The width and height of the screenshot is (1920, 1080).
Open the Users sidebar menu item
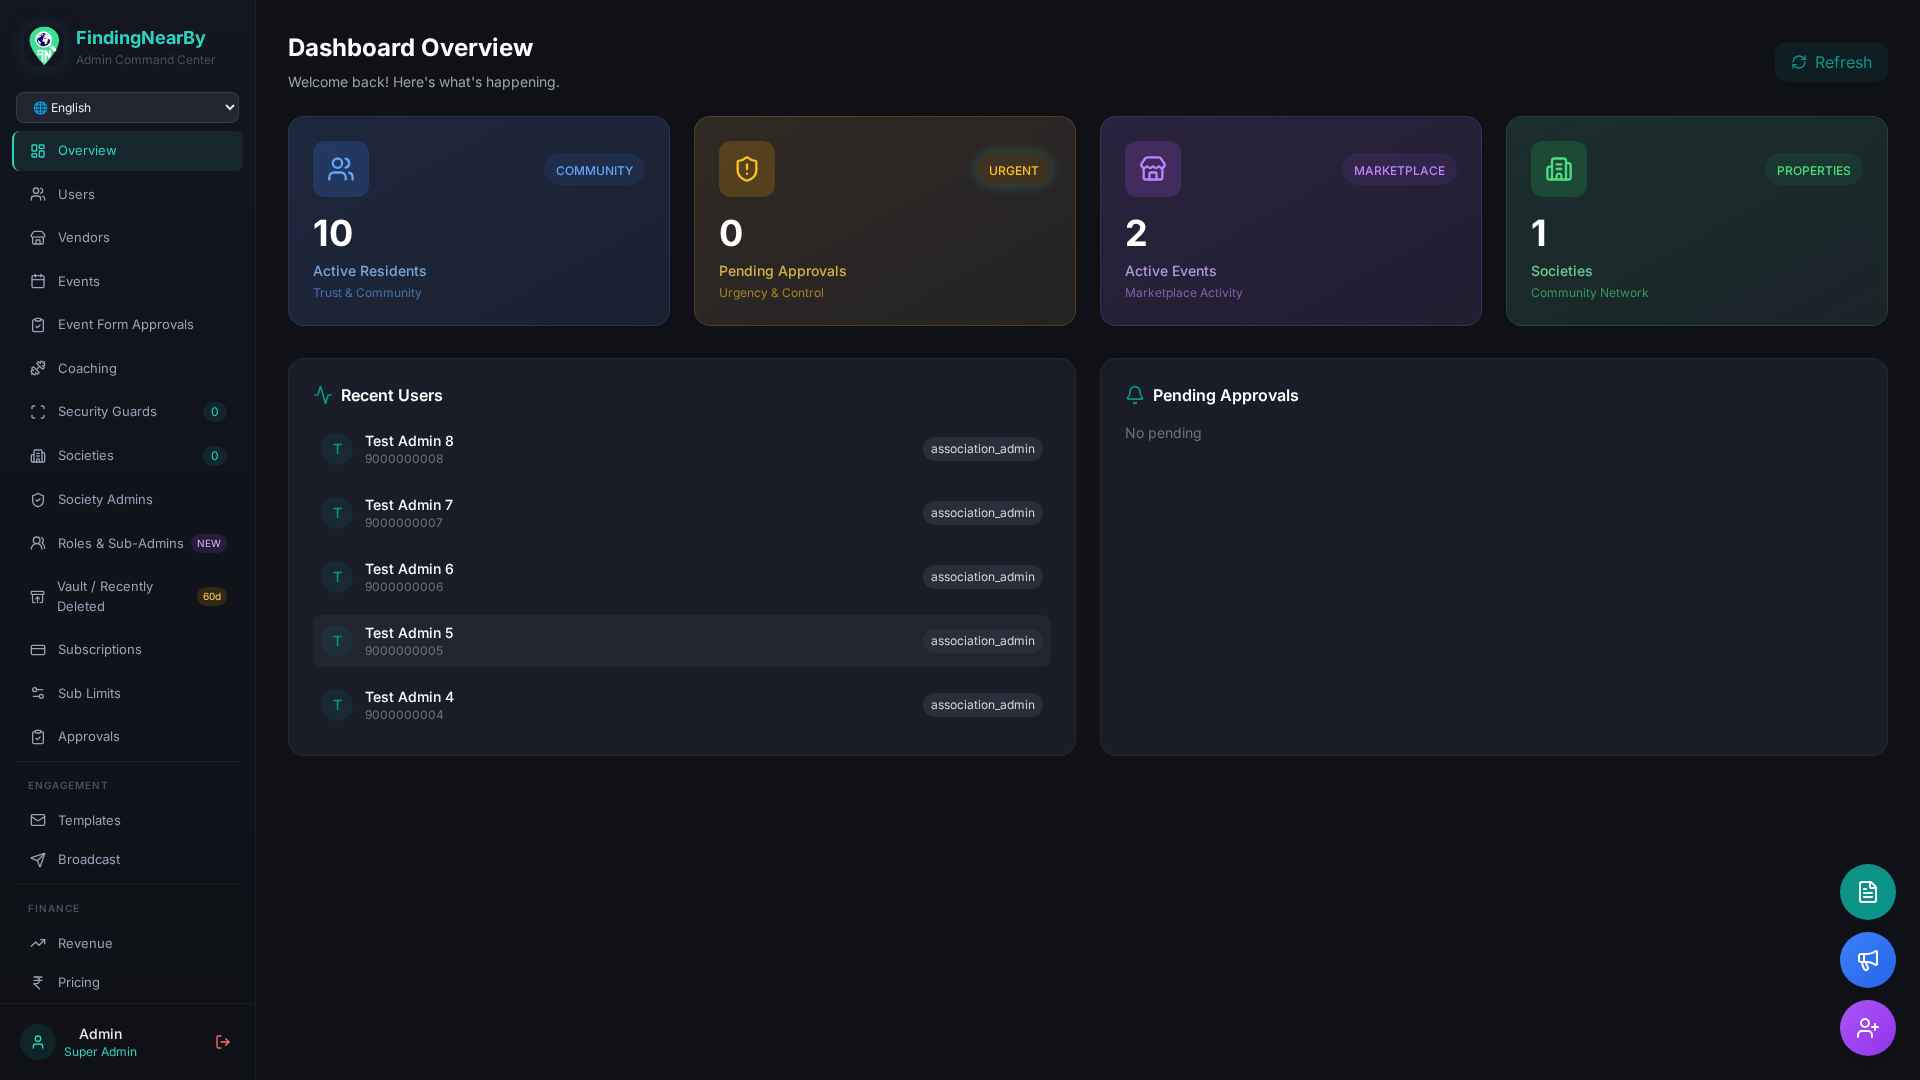click(76, 194)
